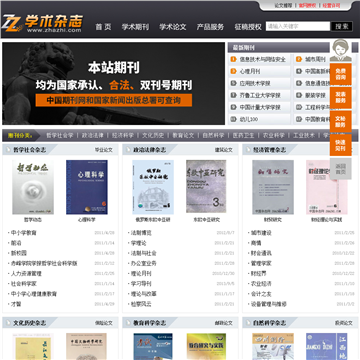Viewport: 360px width, 360px height.
Task: Click the black 搜索 search button
Action: (342, 26)
